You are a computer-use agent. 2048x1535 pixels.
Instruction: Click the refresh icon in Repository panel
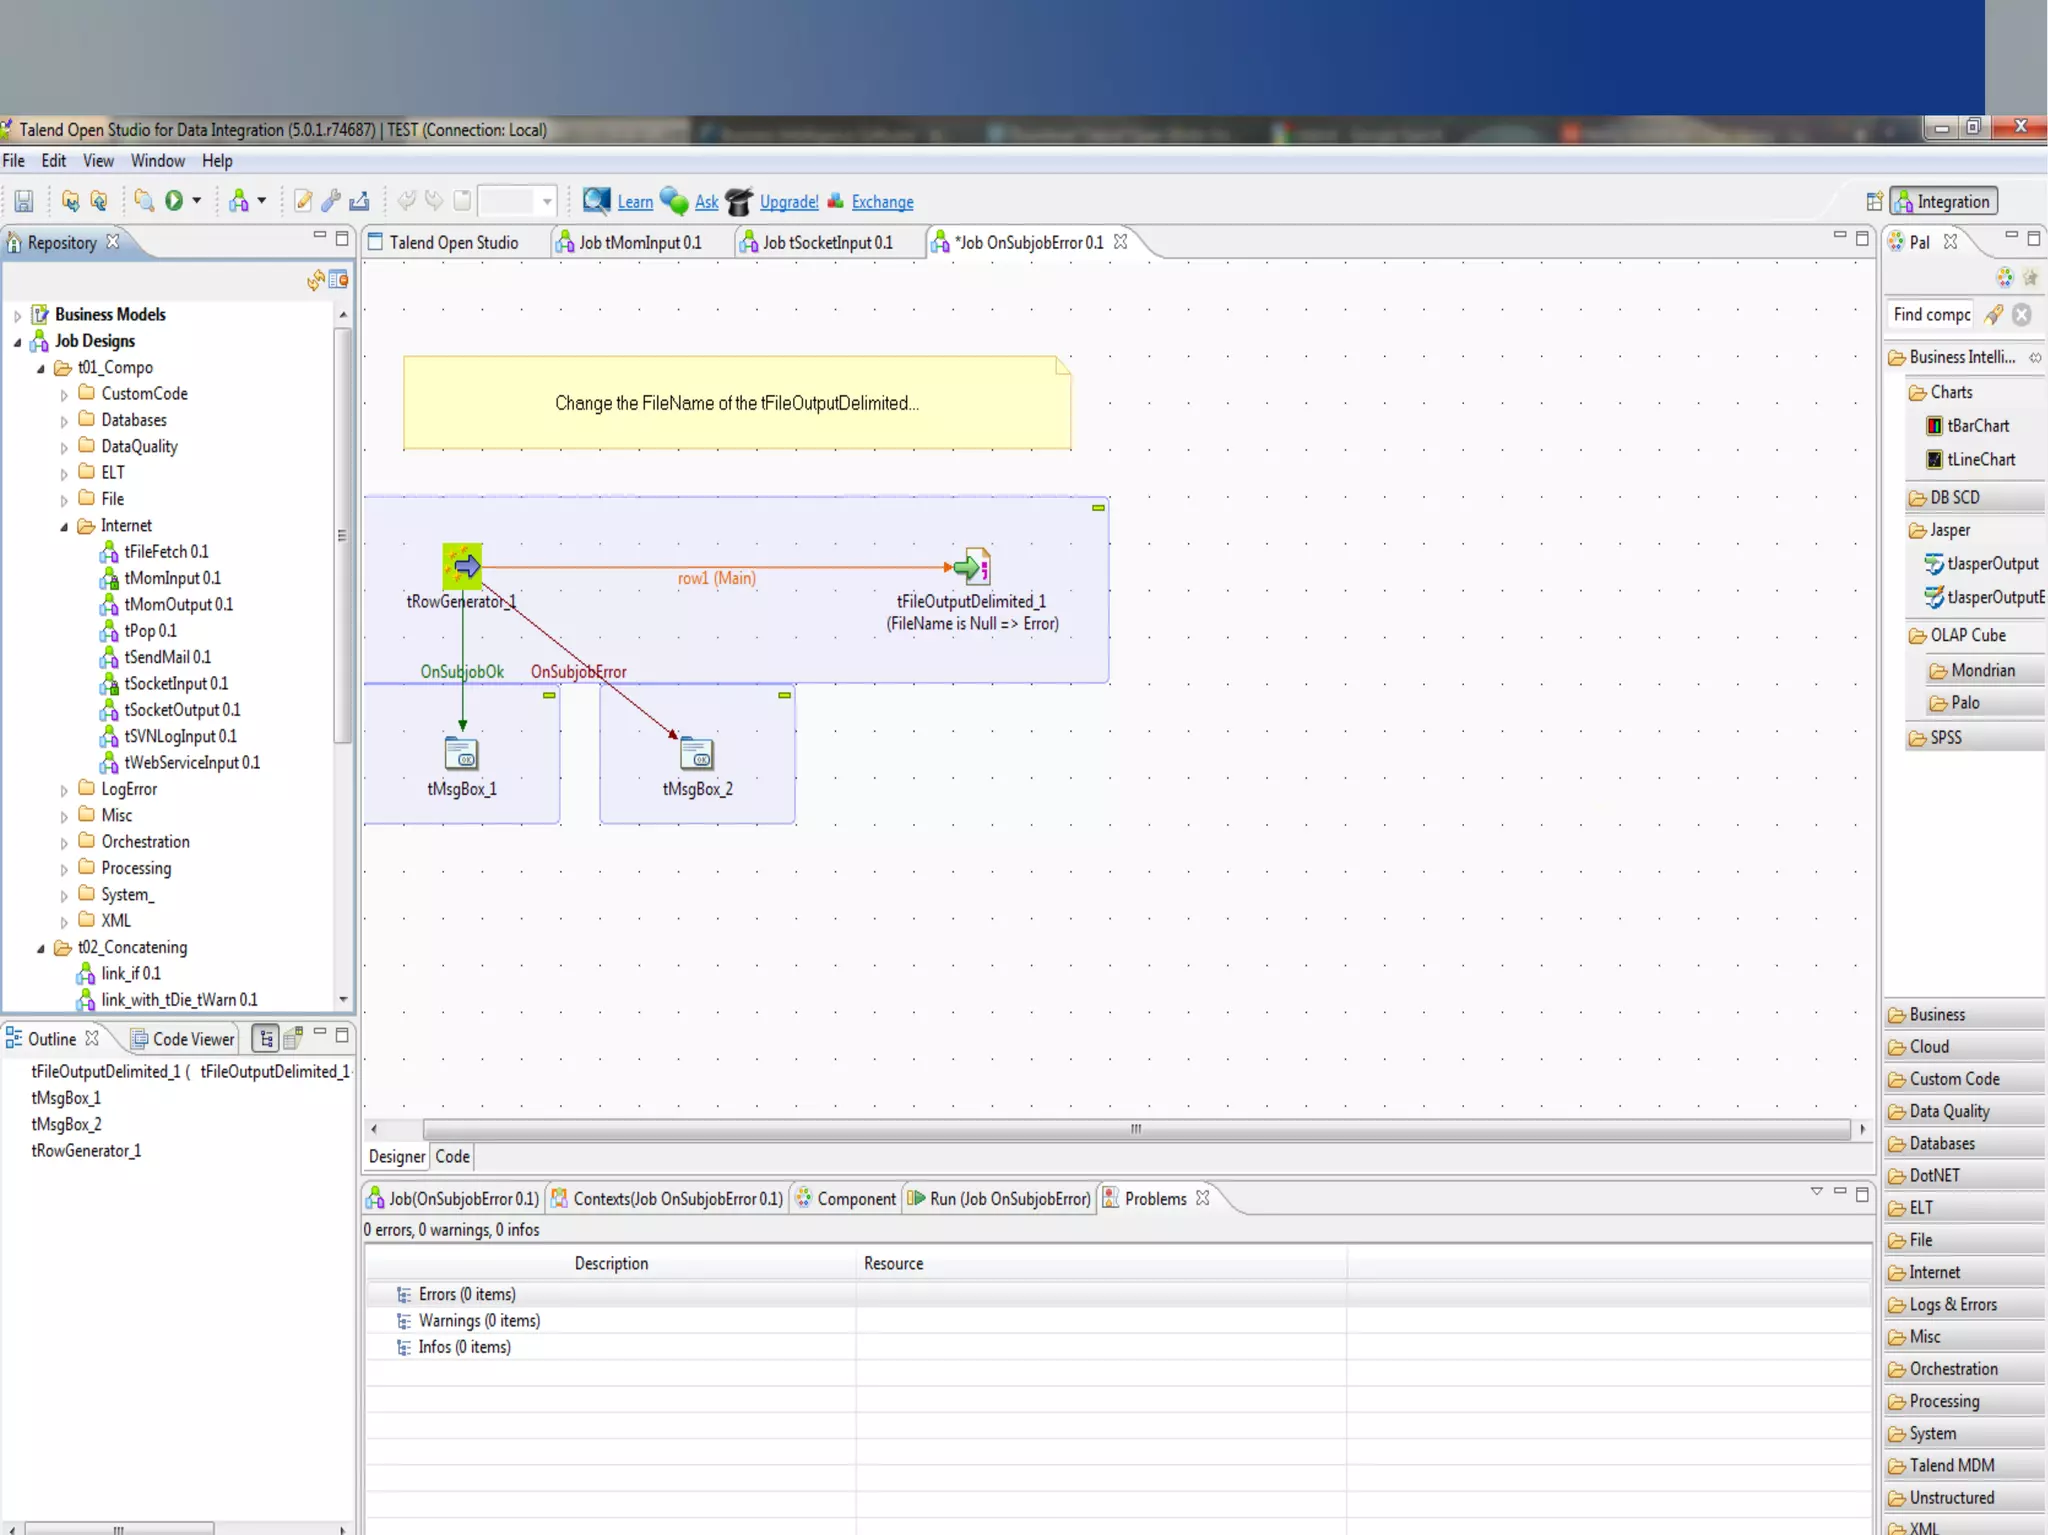[316, 280]
